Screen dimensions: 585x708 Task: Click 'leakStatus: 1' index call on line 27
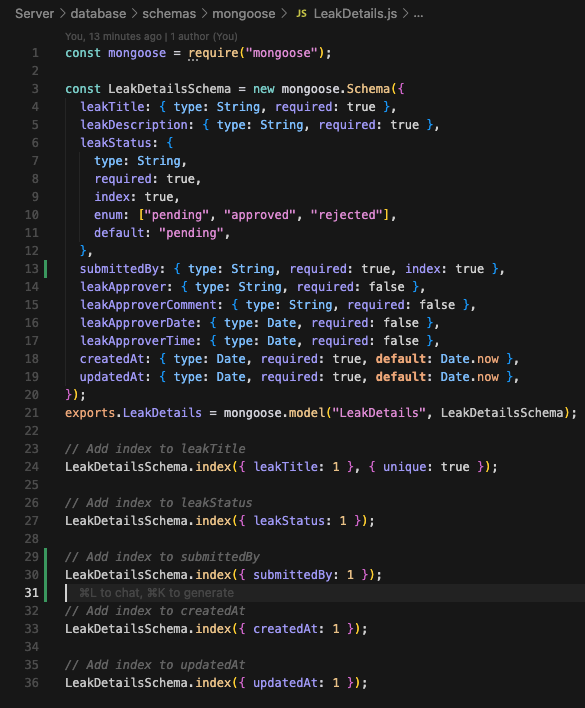pos(300,521)
